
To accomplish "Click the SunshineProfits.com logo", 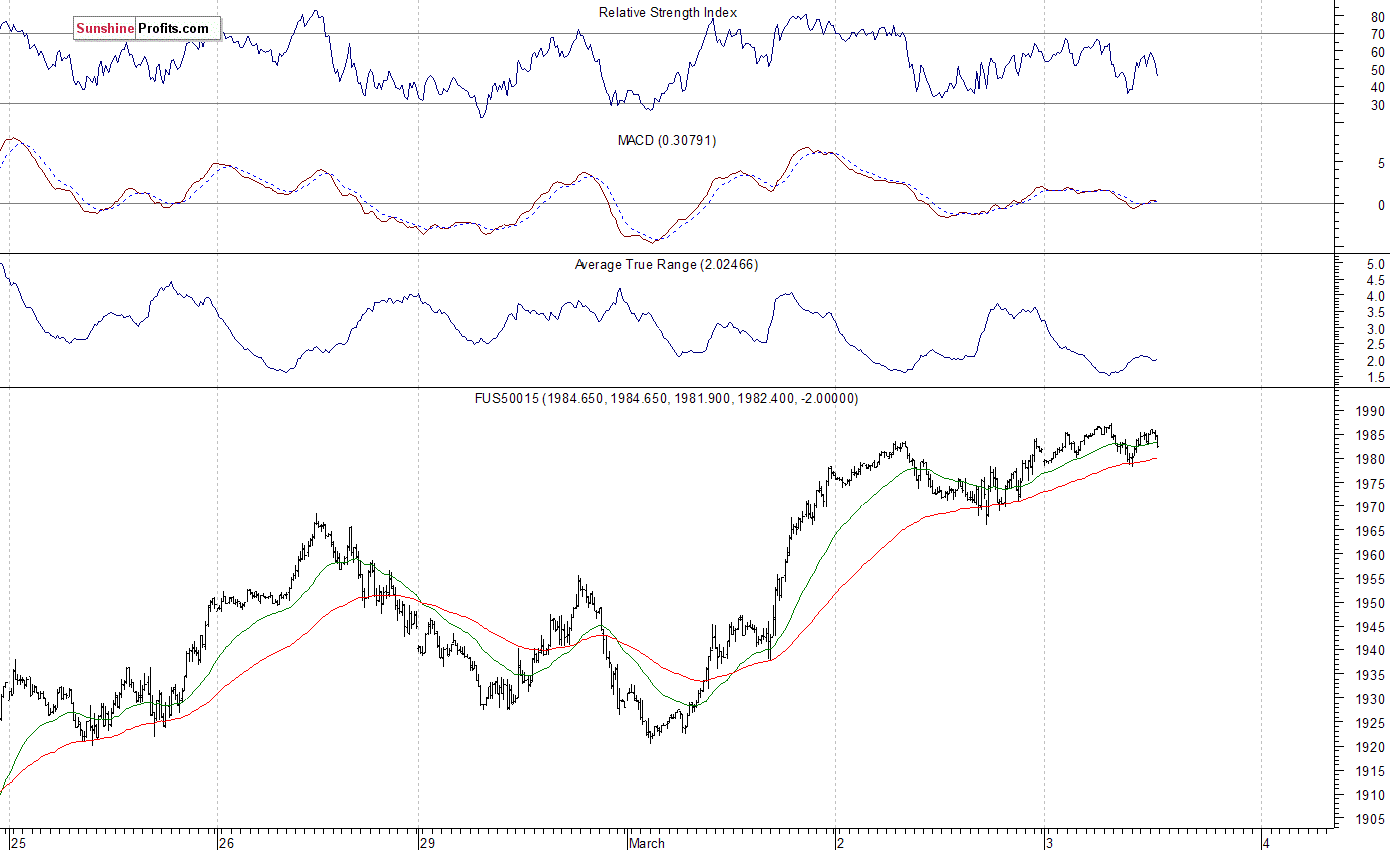I will [146, 29].
